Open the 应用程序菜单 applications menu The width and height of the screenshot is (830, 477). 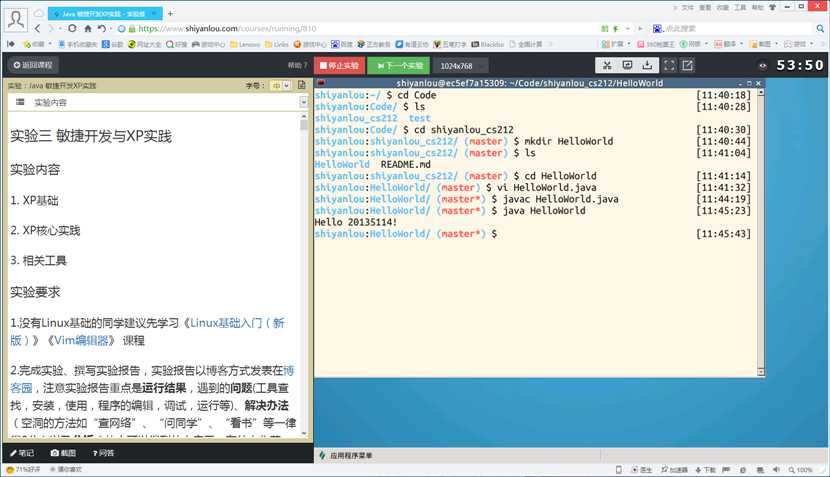(x=346, y=455)
